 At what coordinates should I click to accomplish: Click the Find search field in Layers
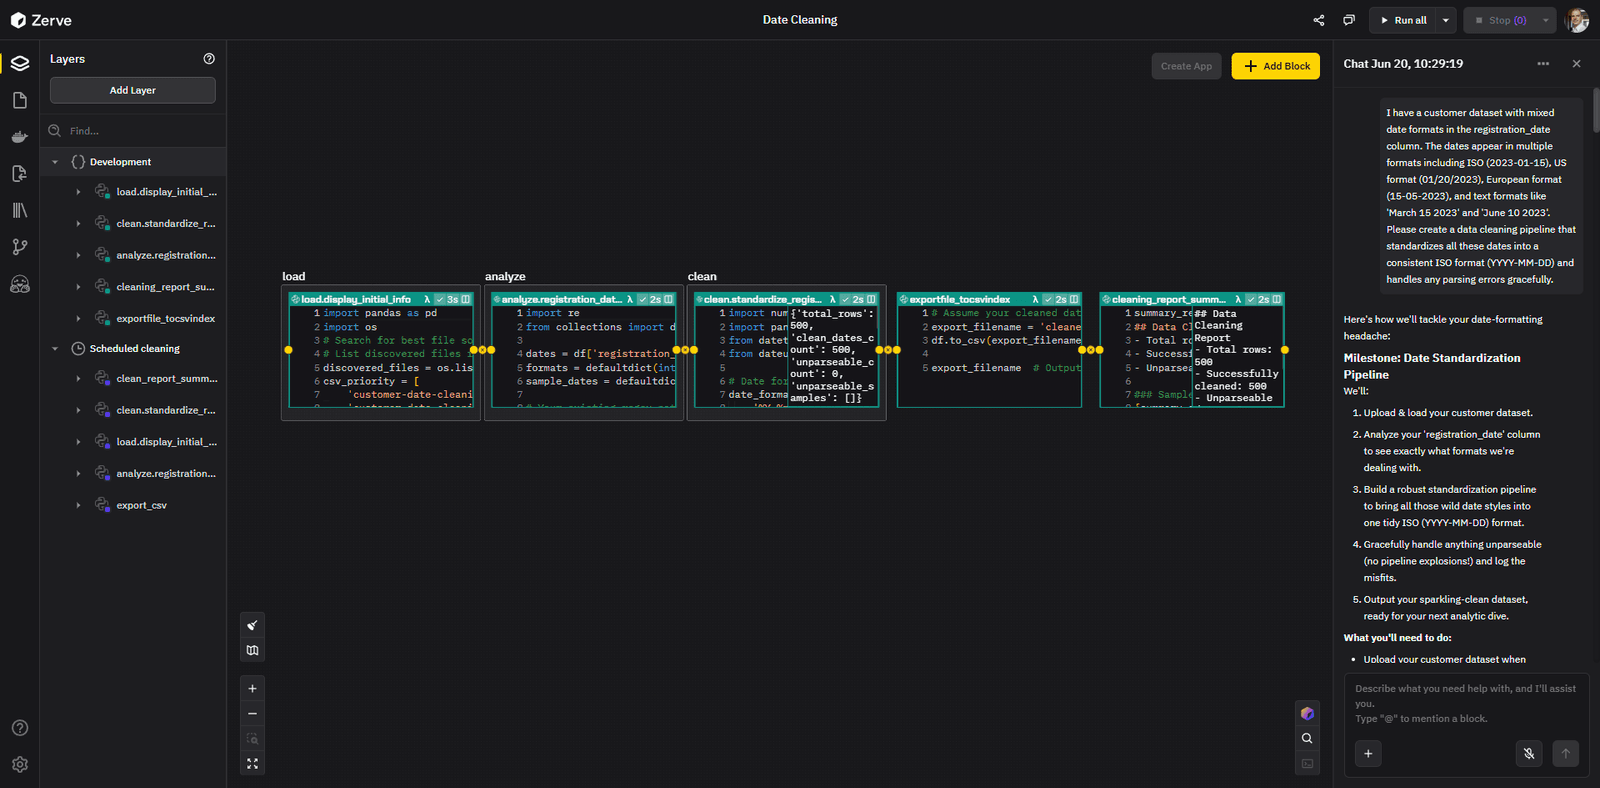(x=133, y=131)
